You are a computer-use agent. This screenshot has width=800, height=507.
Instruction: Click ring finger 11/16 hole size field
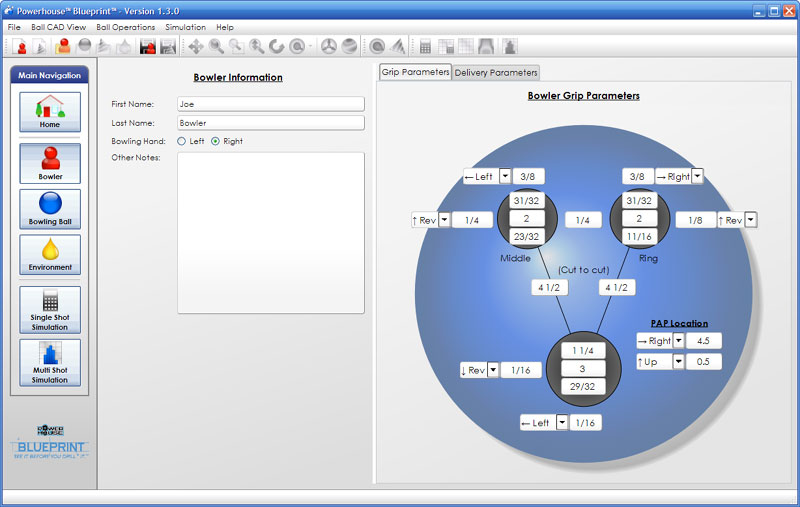coord(639,236)
